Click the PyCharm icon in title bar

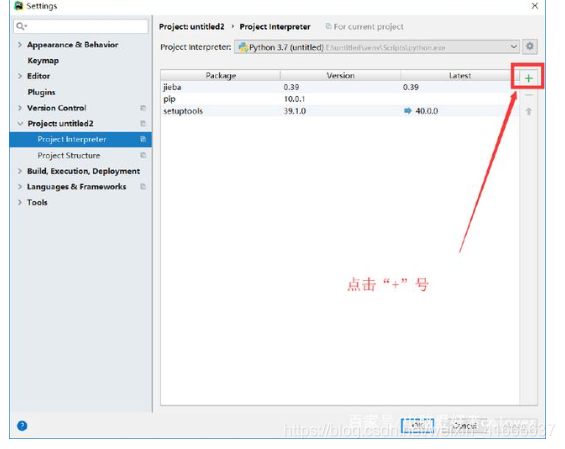coord(19,6)
